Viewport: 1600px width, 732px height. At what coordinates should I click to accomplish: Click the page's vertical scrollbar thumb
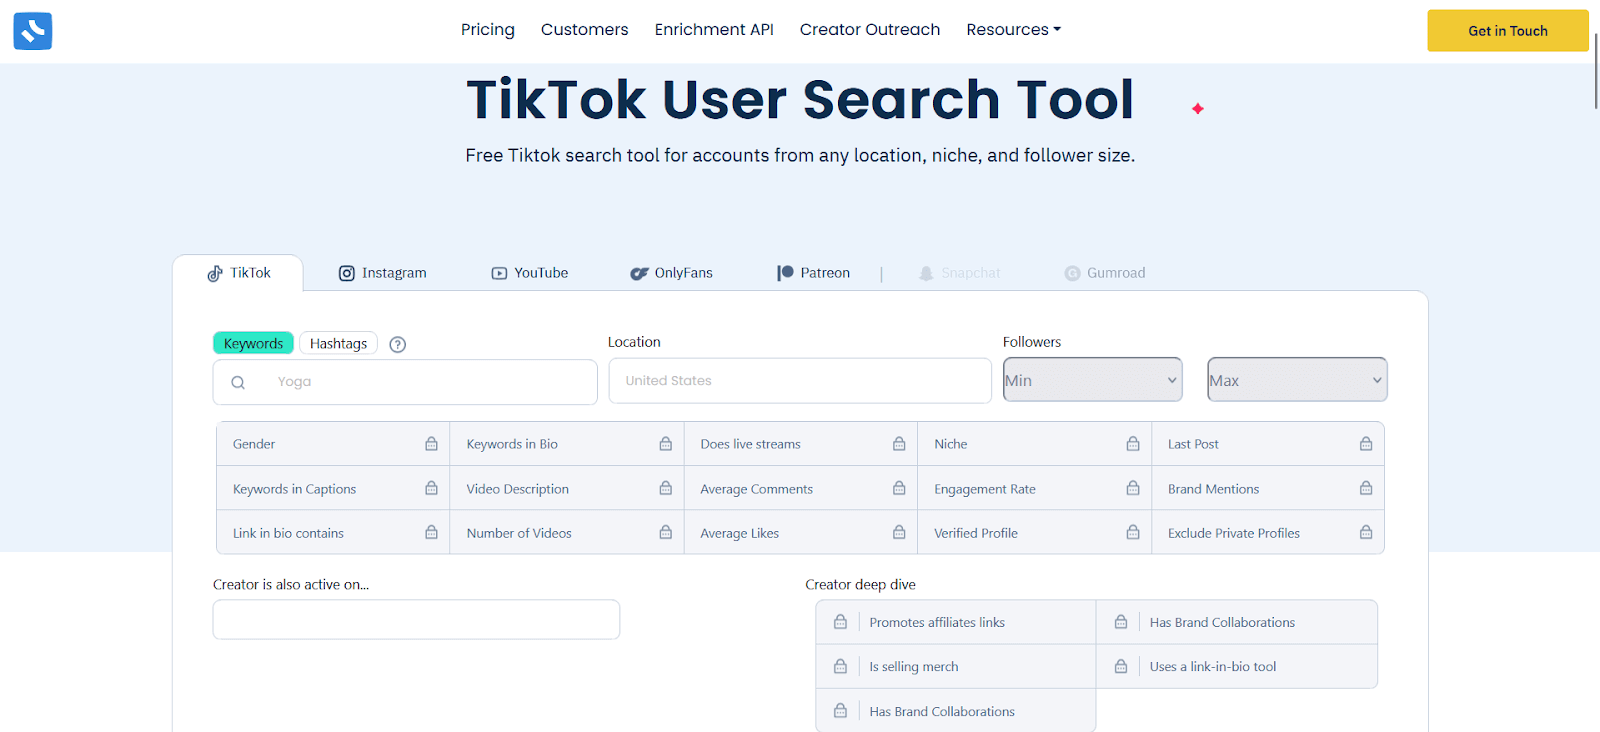tap(1596, 72)
